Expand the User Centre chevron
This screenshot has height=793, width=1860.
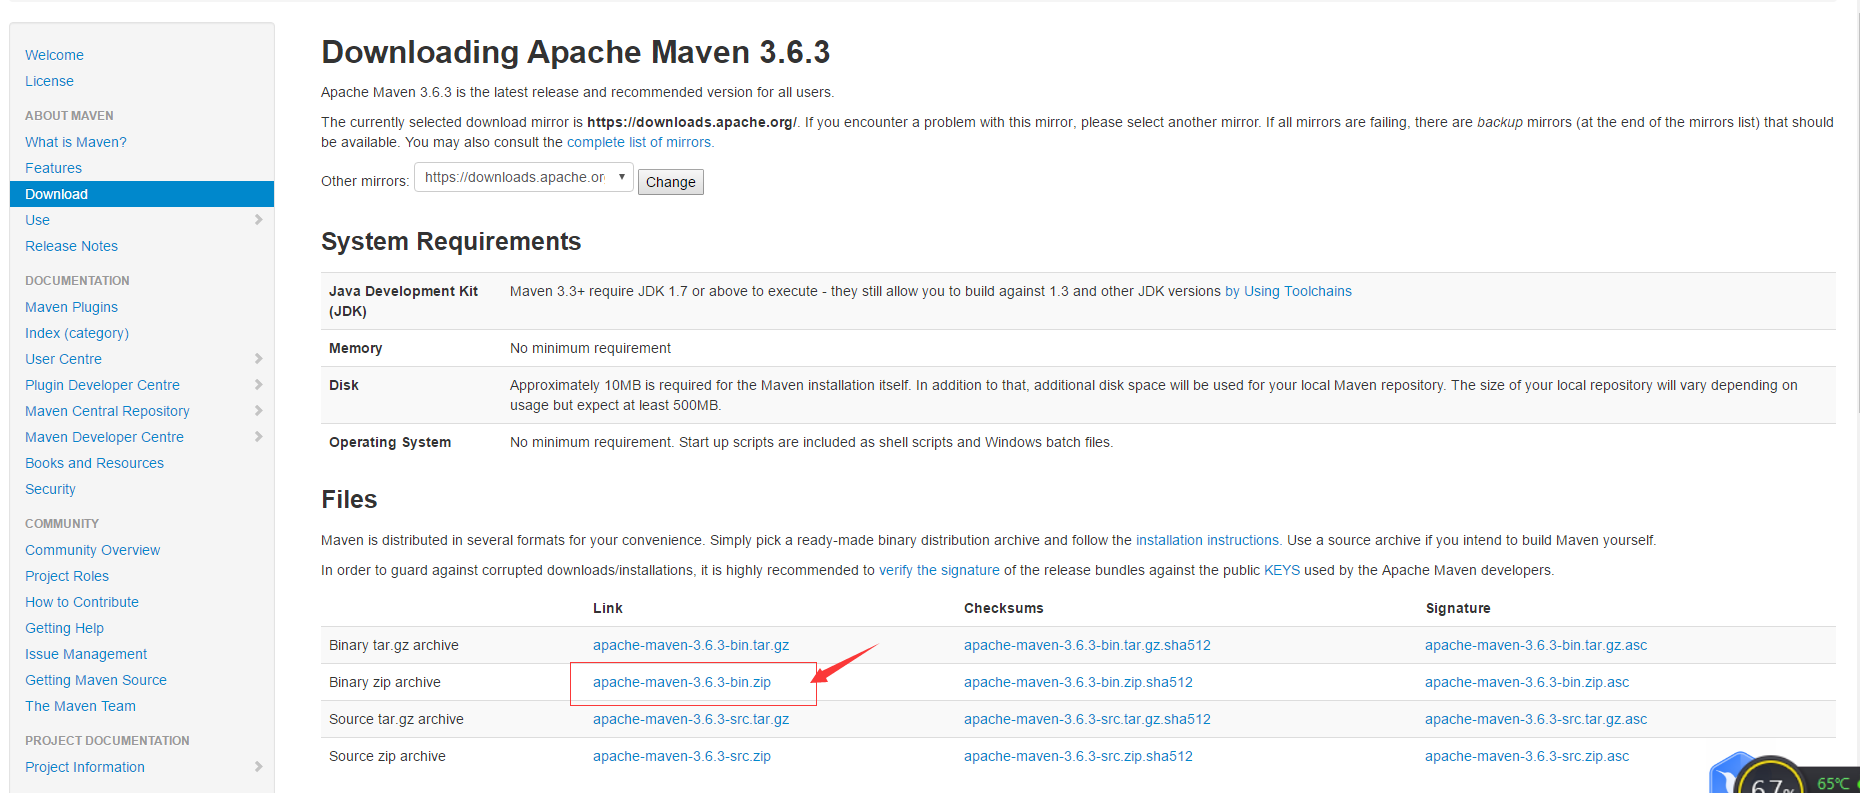258,359
